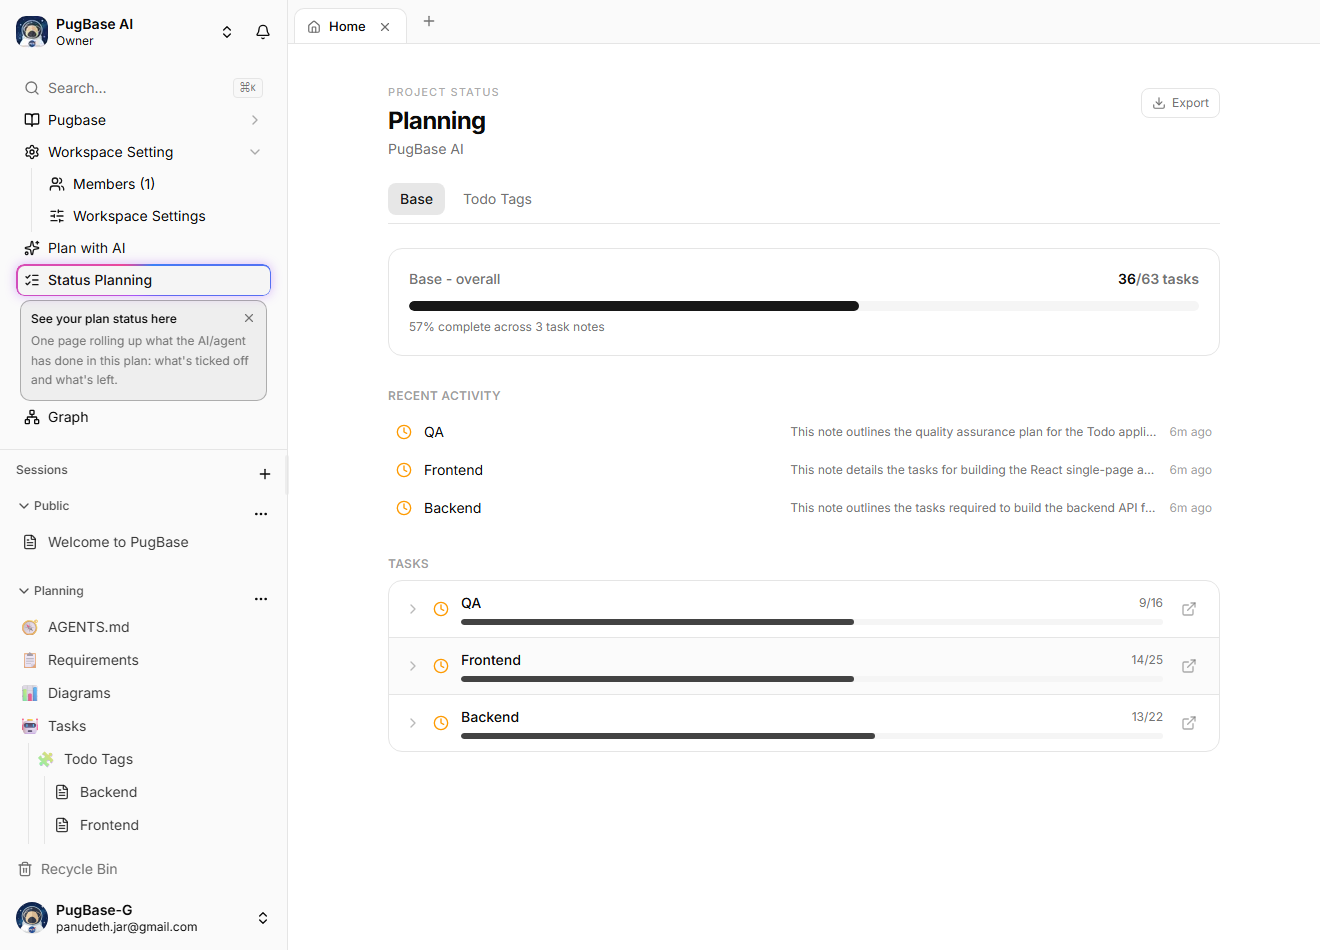The width and height of the screenshot is (1320, 950).
Task: Click the Base overall progress bar
Action: click(804, 306)
